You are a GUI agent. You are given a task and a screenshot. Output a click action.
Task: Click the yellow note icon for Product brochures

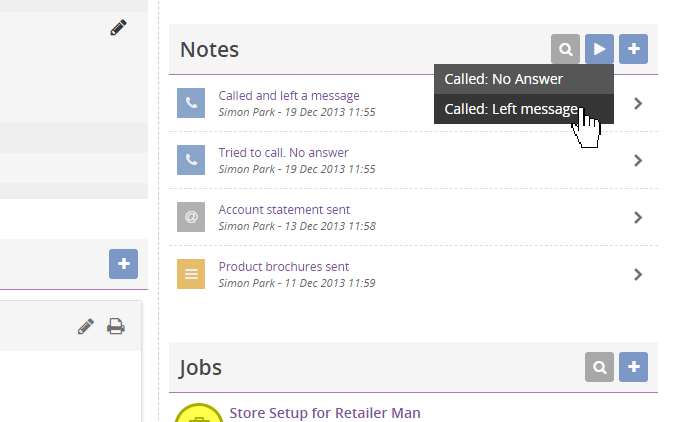[x=191, y=274]
